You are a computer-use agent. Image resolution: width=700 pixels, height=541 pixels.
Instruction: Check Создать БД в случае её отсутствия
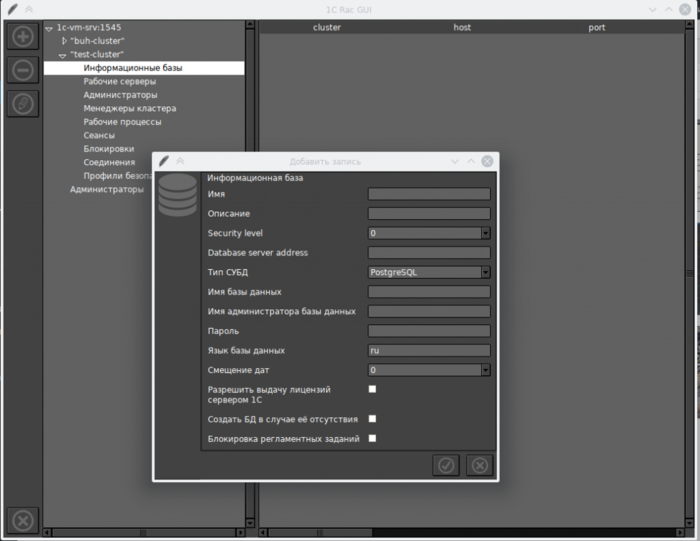pyautogui.click(x=372, y=419)
